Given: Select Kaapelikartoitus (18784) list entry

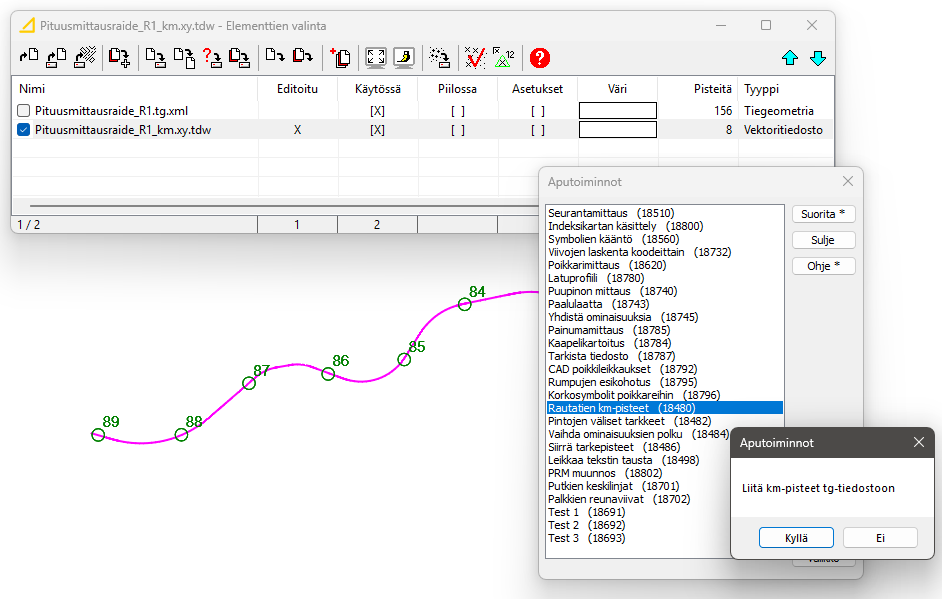Looking at the screenshot, I should 608,343.
